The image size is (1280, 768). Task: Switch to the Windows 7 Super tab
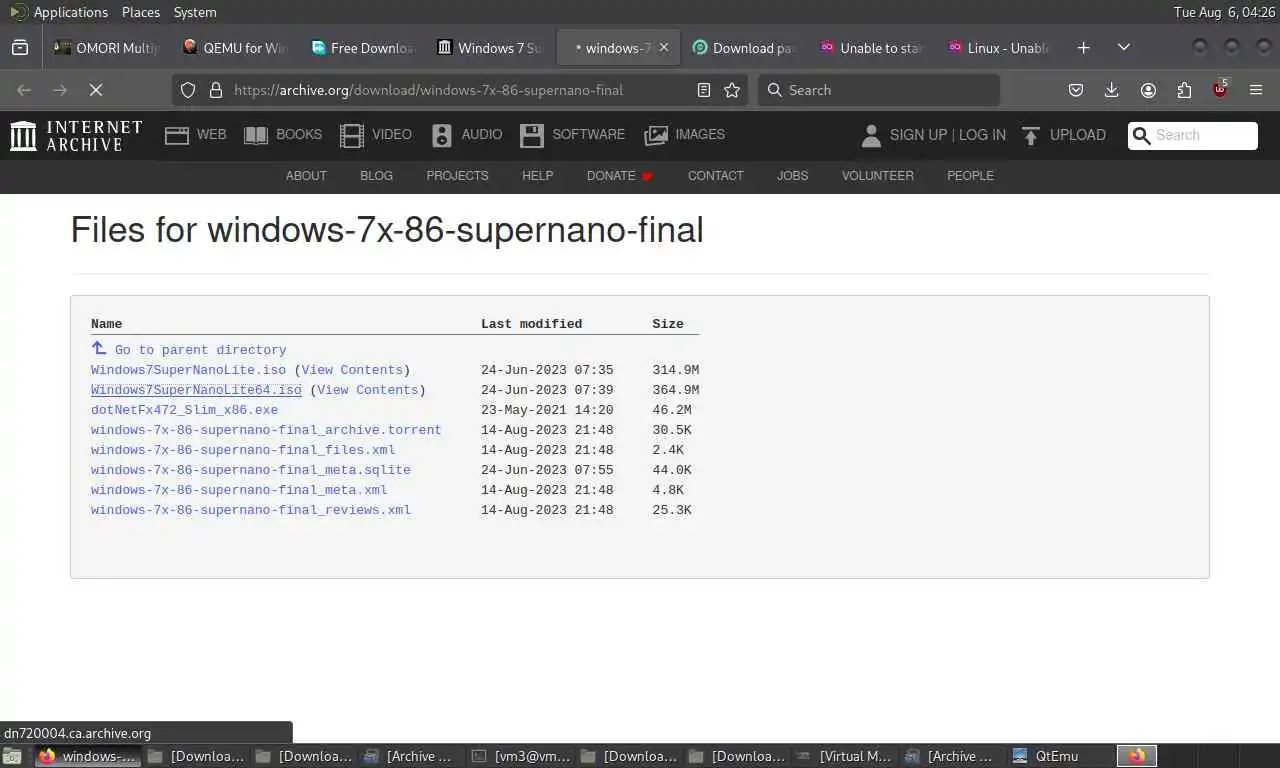[x=491, y=47]
